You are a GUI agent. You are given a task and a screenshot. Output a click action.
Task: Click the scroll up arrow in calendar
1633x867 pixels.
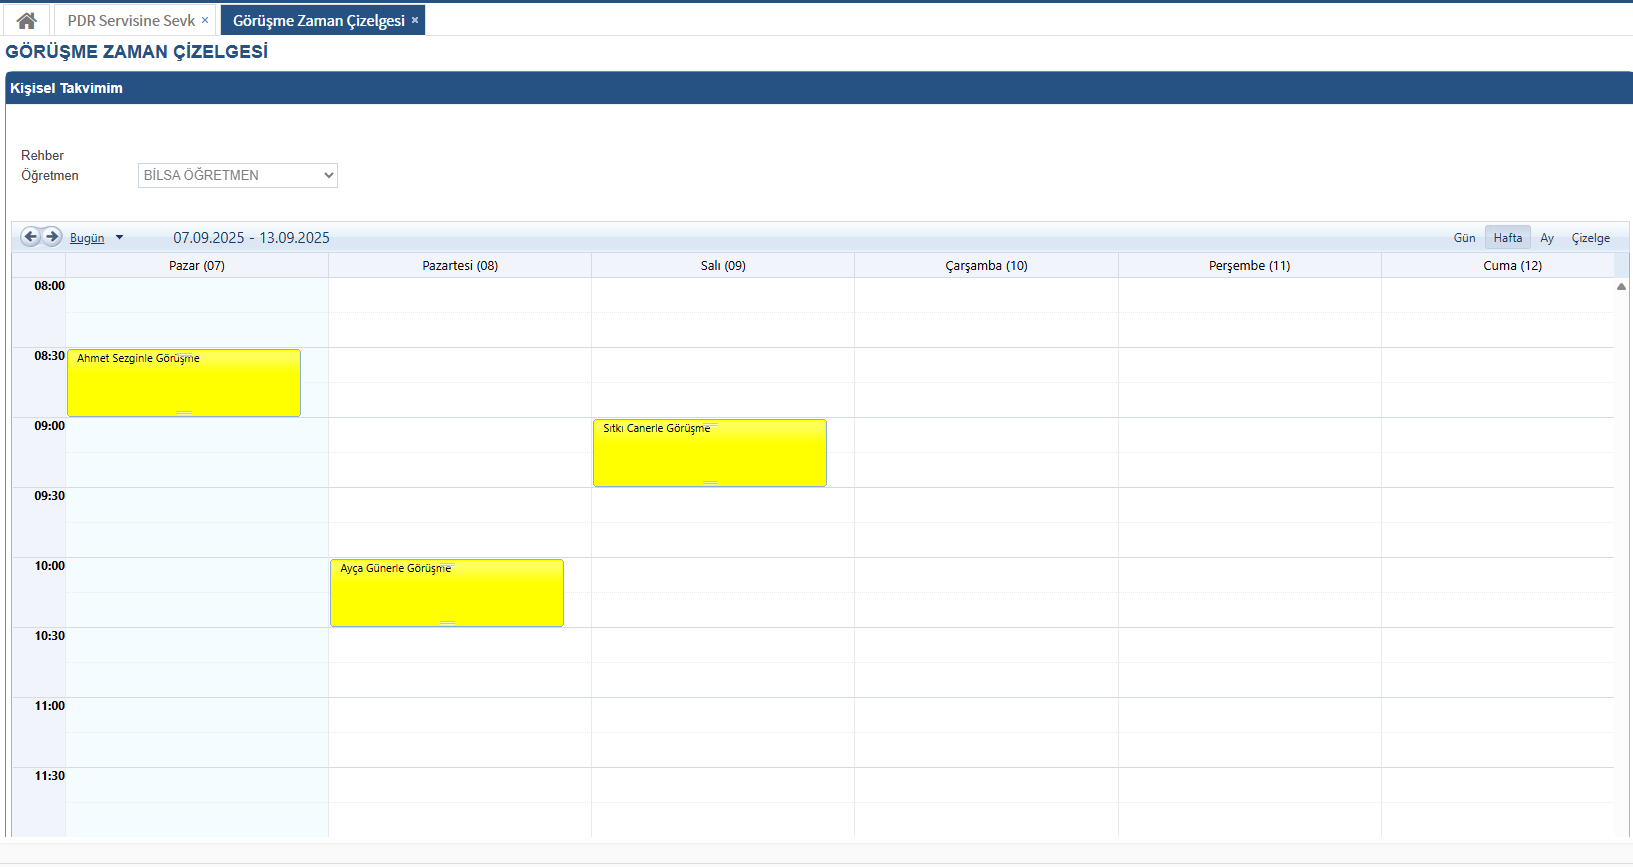[1621, 287]
